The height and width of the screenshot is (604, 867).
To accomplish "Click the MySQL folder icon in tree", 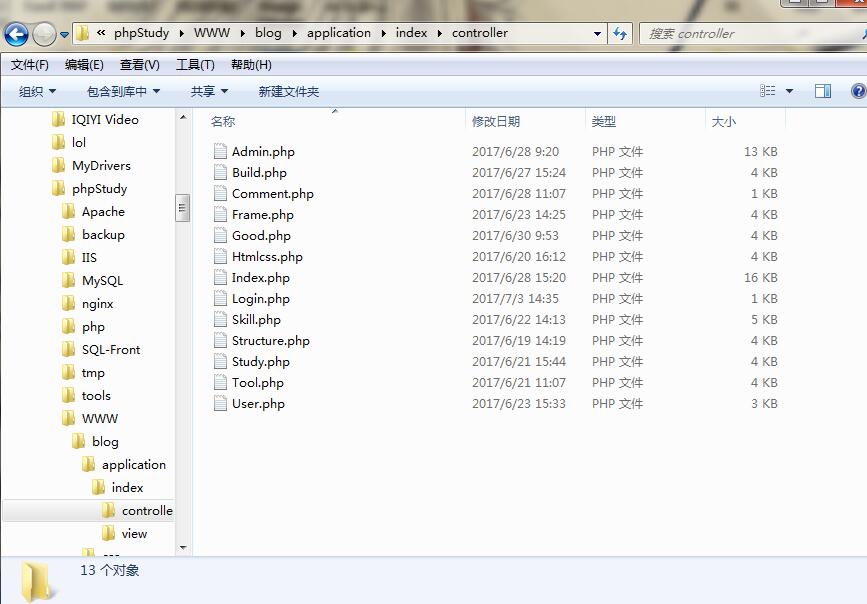I will pyautogui.click(x=69, y=281).
